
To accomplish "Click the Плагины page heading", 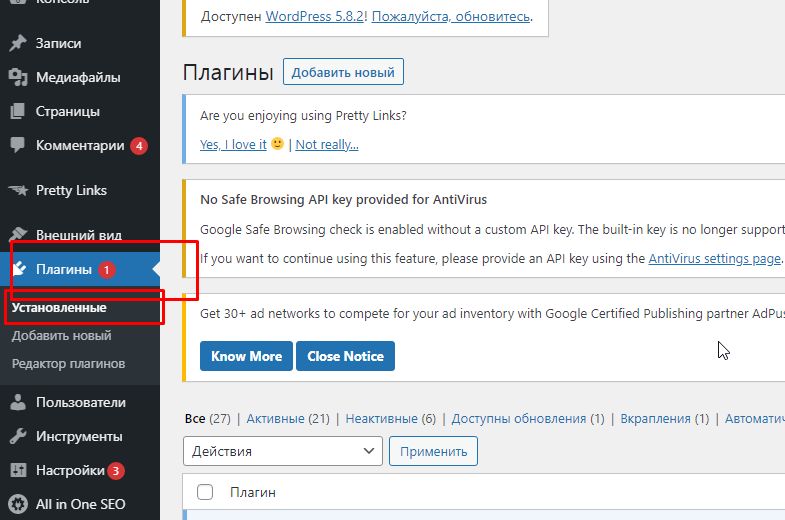I will 228,72.
